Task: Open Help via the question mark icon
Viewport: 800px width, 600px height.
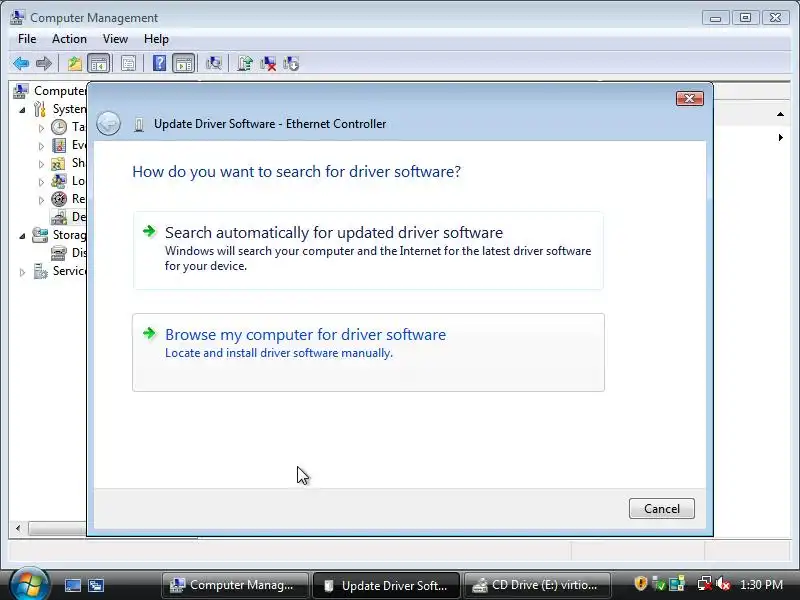Action: (159, 64)
